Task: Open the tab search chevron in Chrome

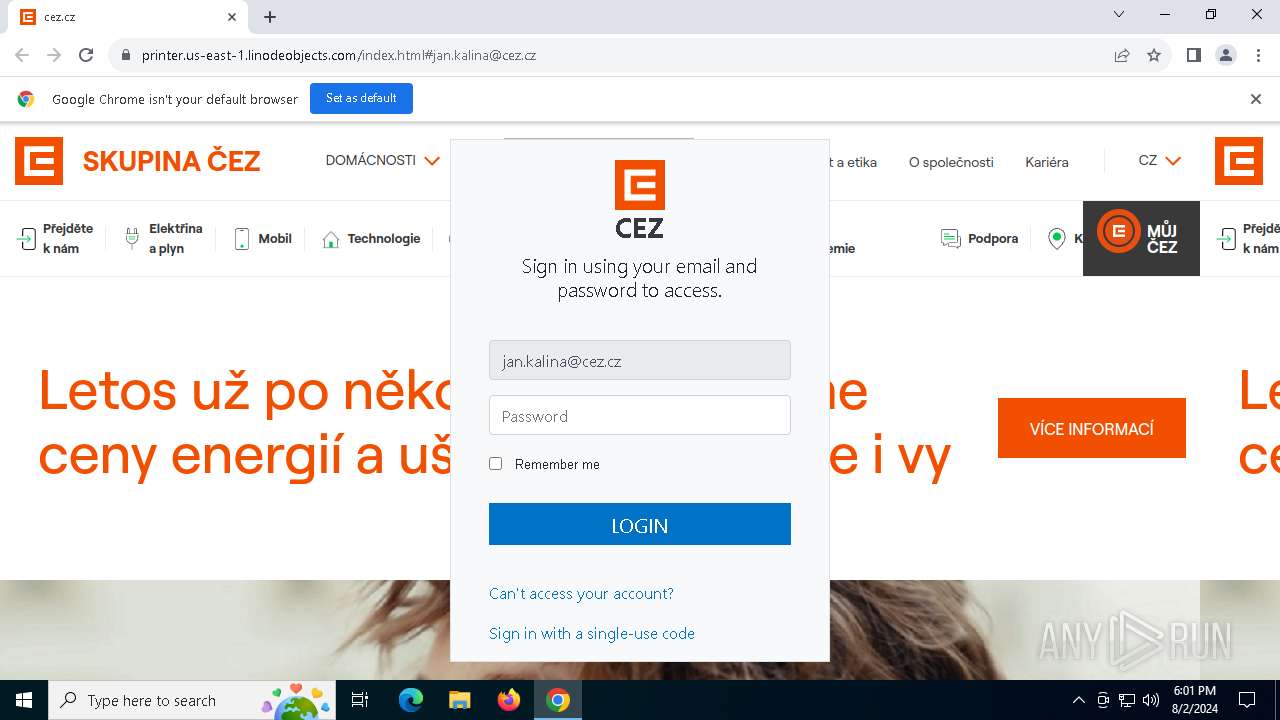Action: (x=1119, y=14)
